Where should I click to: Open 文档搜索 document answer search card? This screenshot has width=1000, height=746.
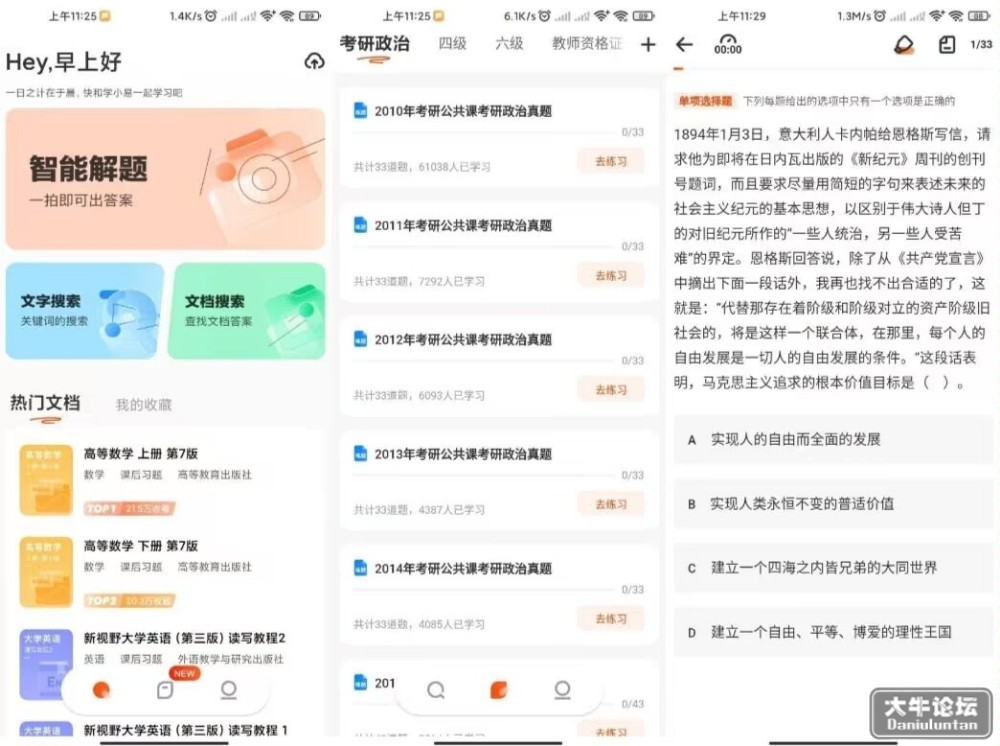tap(247, 311)
